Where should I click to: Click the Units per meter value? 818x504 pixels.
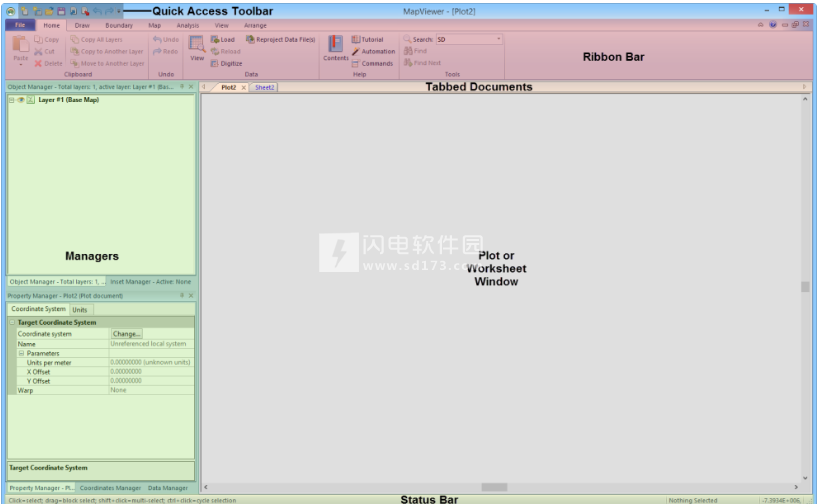tap(151, 363)
